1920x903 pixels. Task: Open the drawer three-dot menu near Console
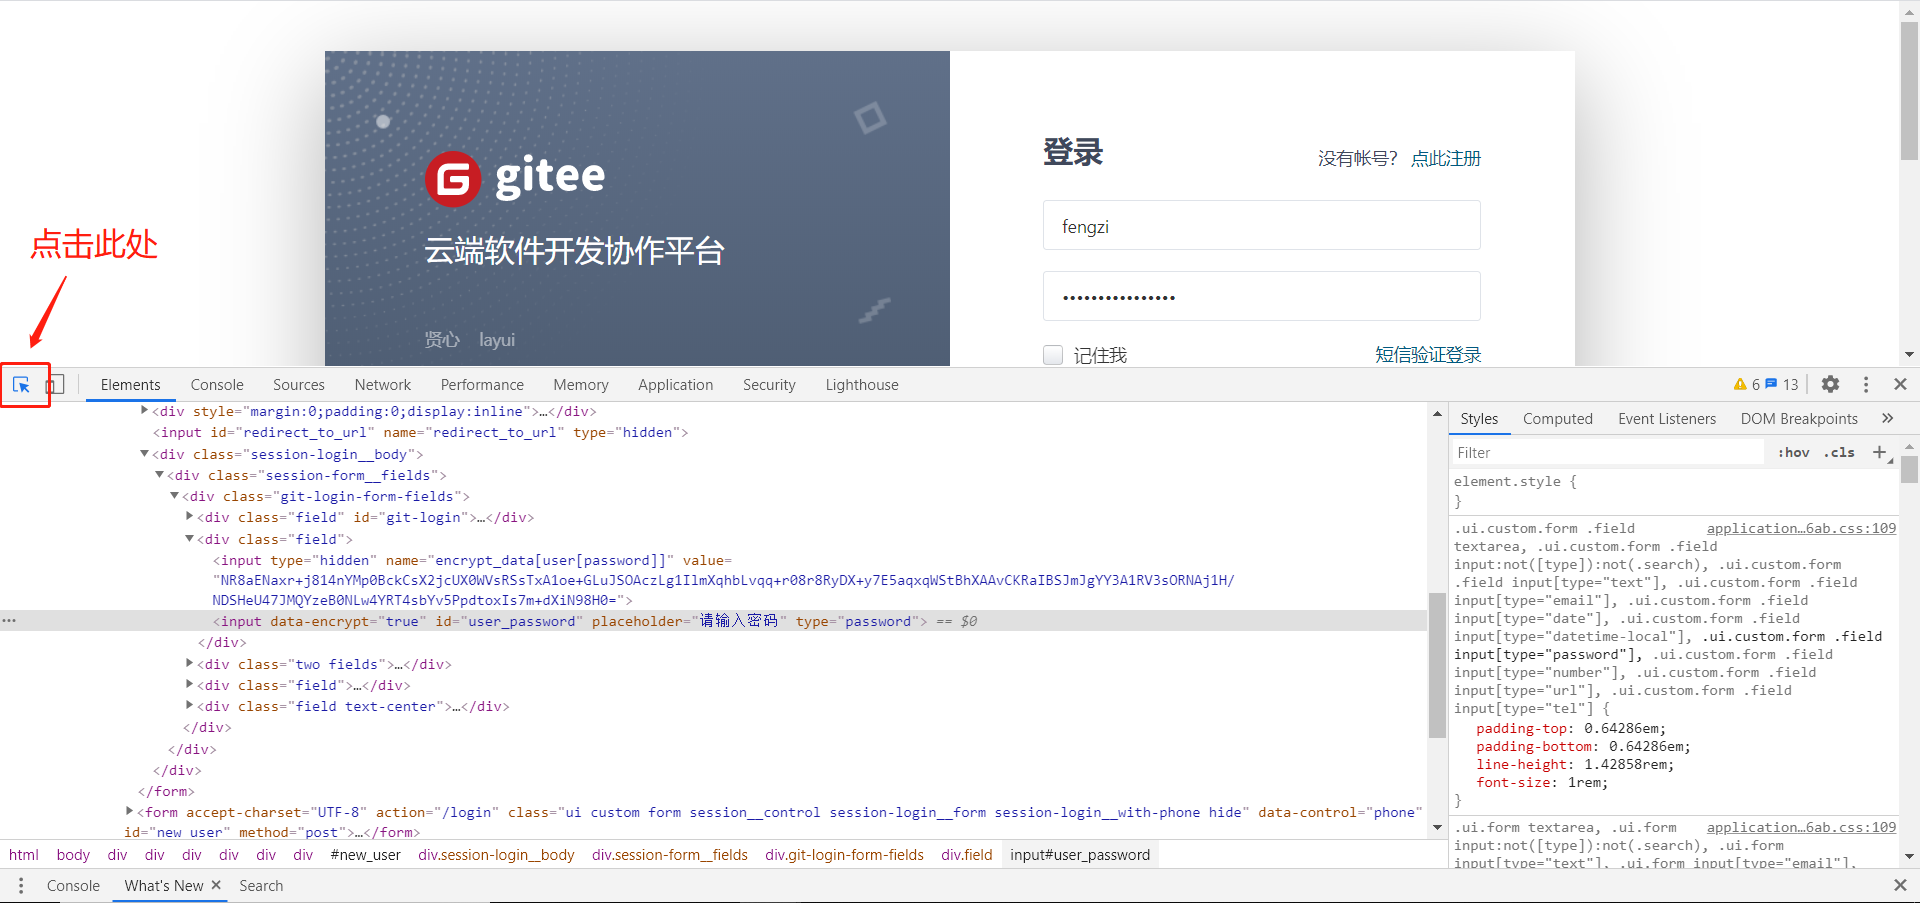click(21, 885)
